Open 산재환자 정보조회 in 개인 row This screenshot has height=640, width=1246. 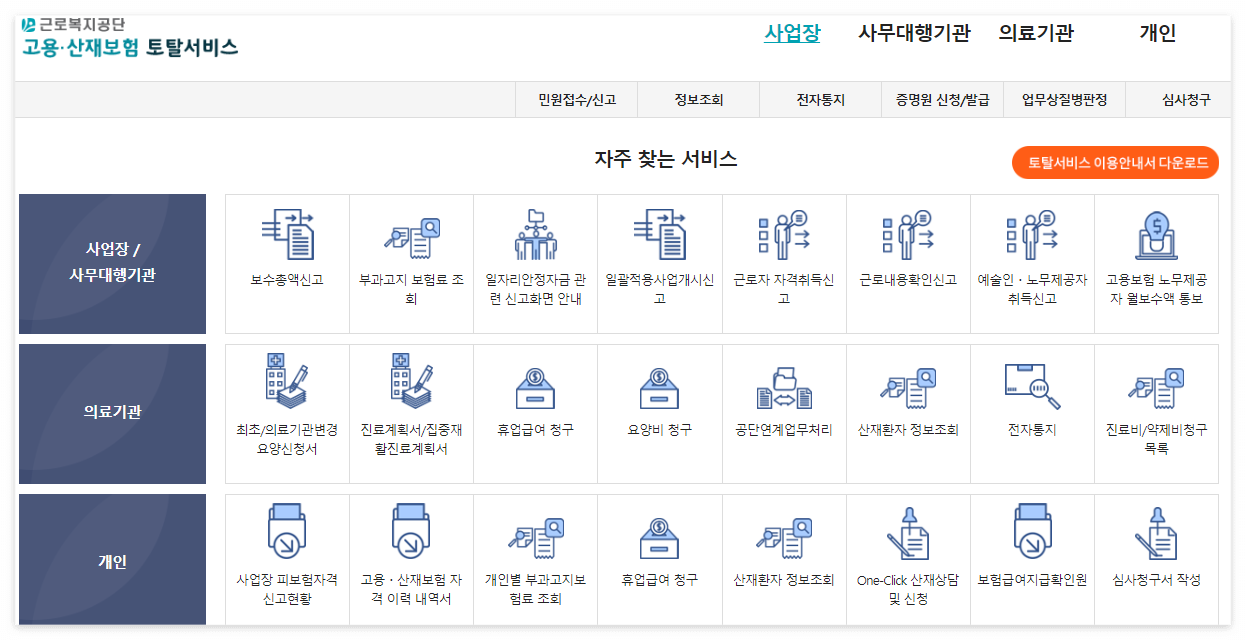(783, 539)
